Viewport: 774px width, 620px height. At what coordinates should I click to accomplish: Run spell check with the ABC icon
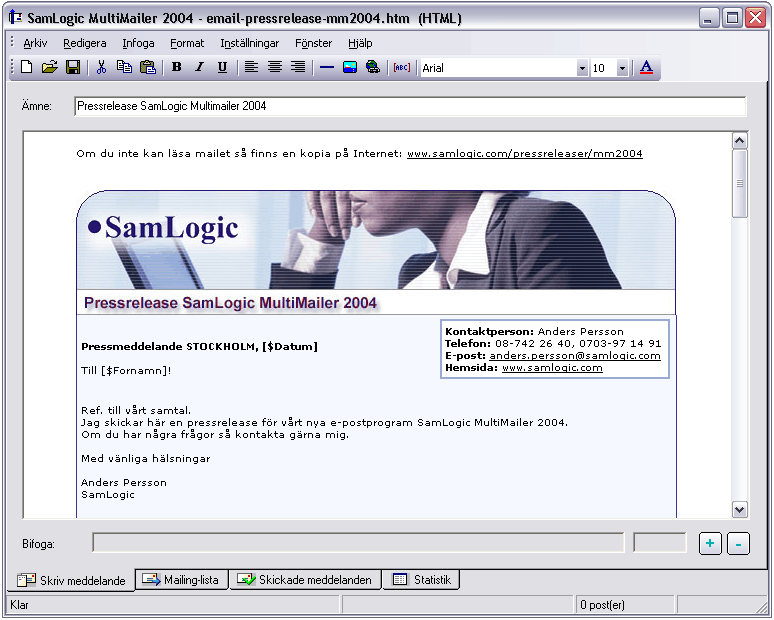(x=402, y=67)
